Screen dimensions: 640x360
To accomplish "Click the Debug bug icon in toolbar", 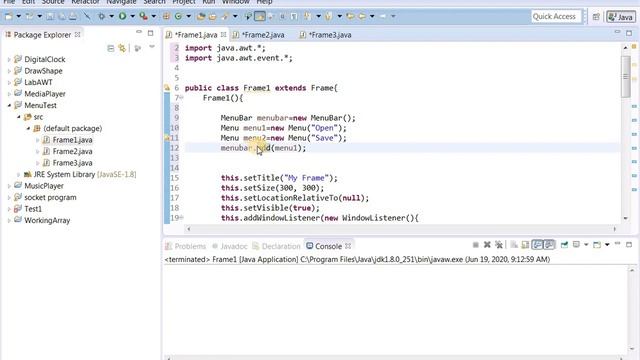I will coord(101,16).
